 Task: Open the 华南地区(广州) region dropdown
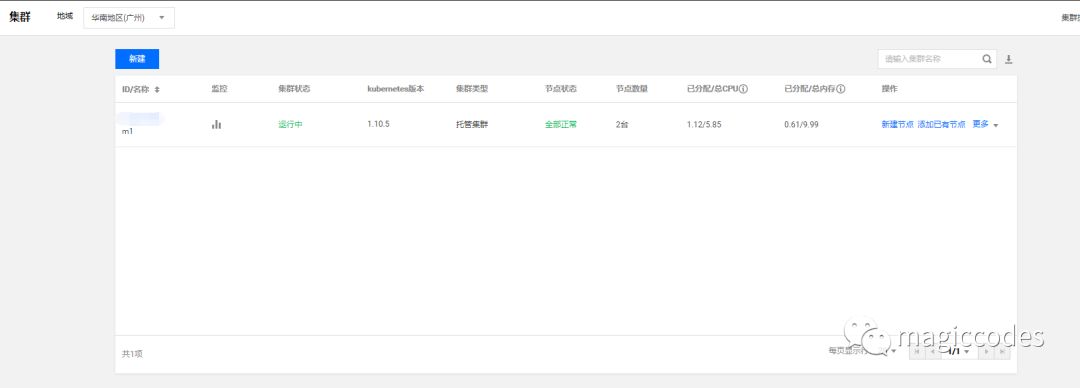tap(129, 18)
